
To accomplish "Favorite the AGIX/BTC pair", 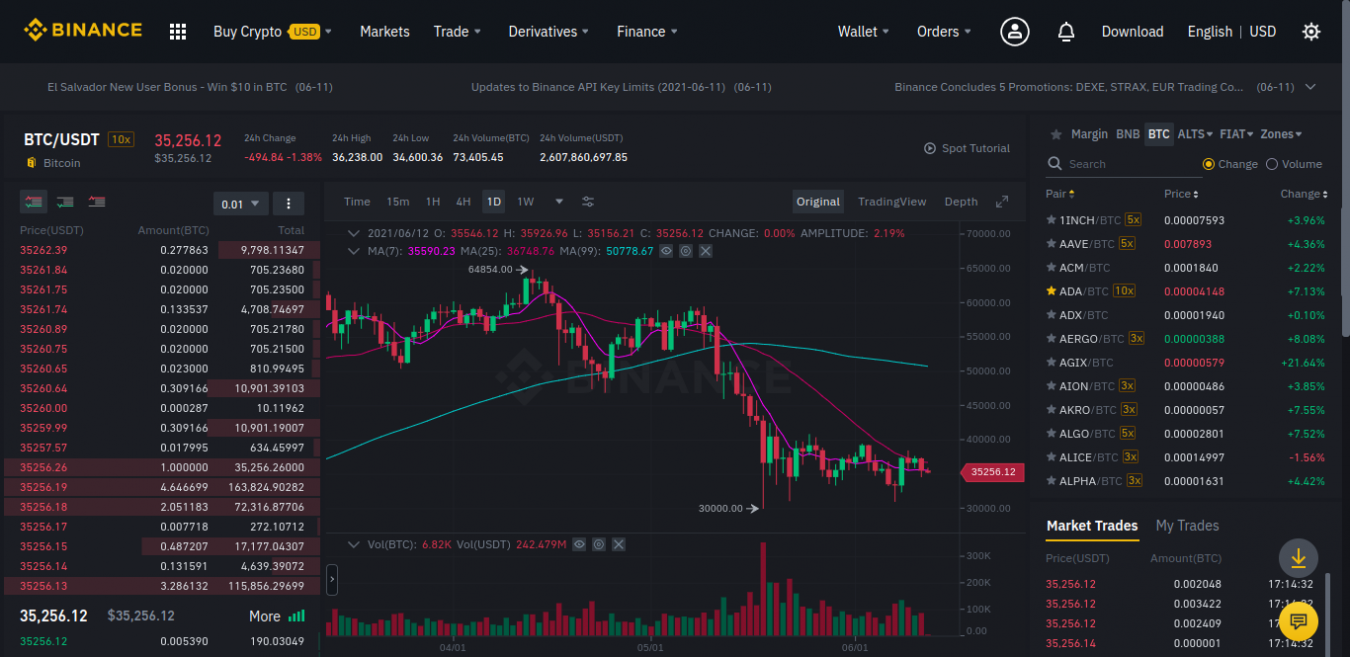I will click(1051, 362).
